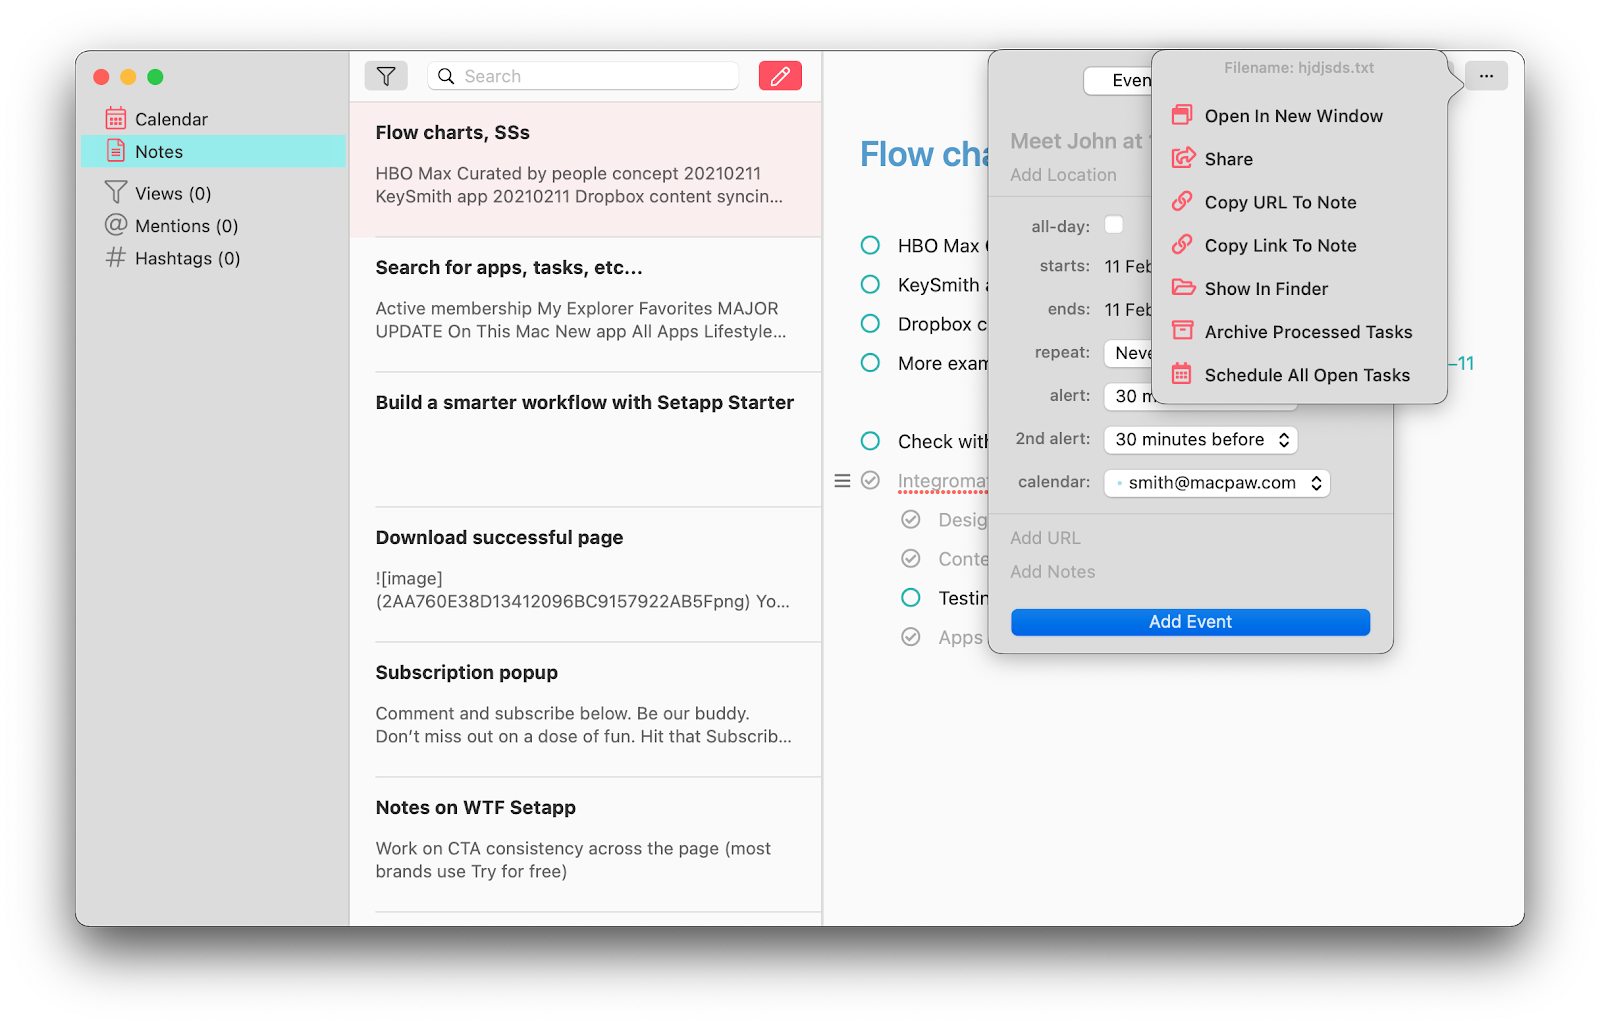This screenshot has width=1600, height=1026.
Task: Open the 2nd alert dropdown set to 30 minutes
Action: pyautogui.click(x=1200, y=439)
